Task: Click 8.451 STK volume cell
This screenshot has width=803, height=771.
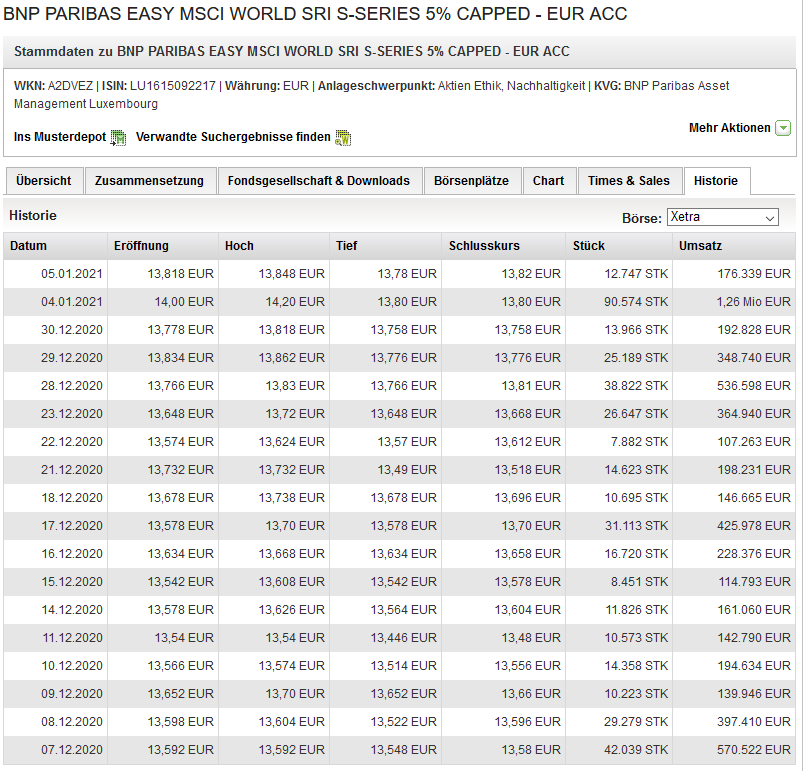Action: point(640,582)
